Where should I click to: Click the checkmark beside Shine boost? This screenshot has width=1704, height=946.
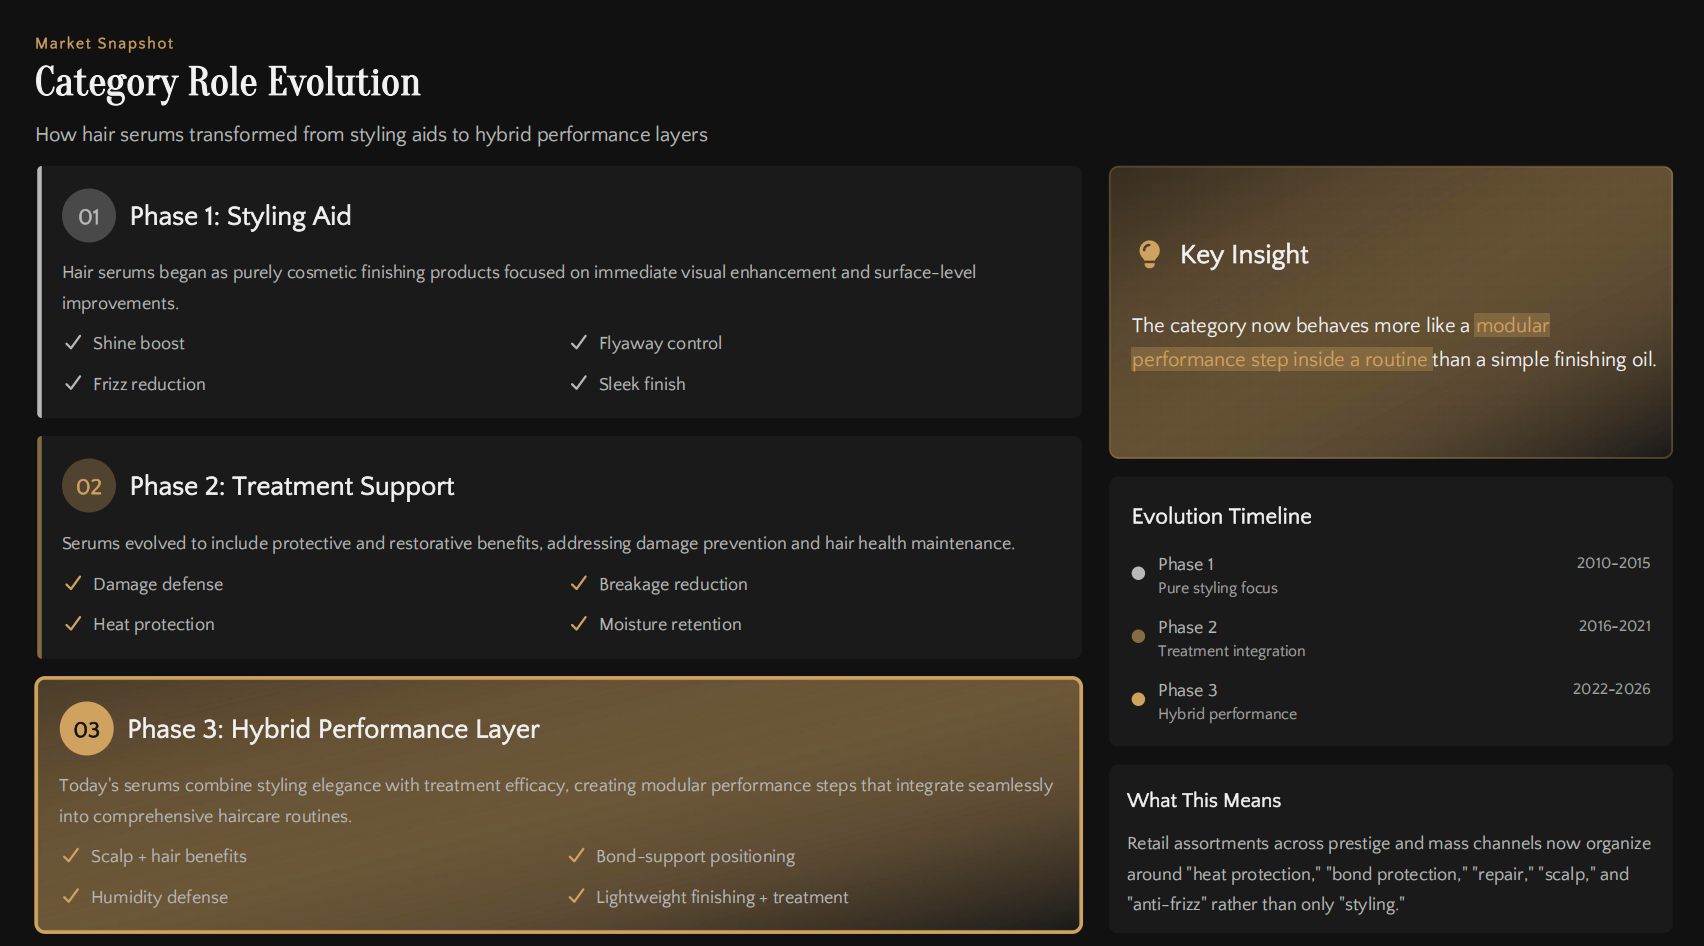pos(73,343)
